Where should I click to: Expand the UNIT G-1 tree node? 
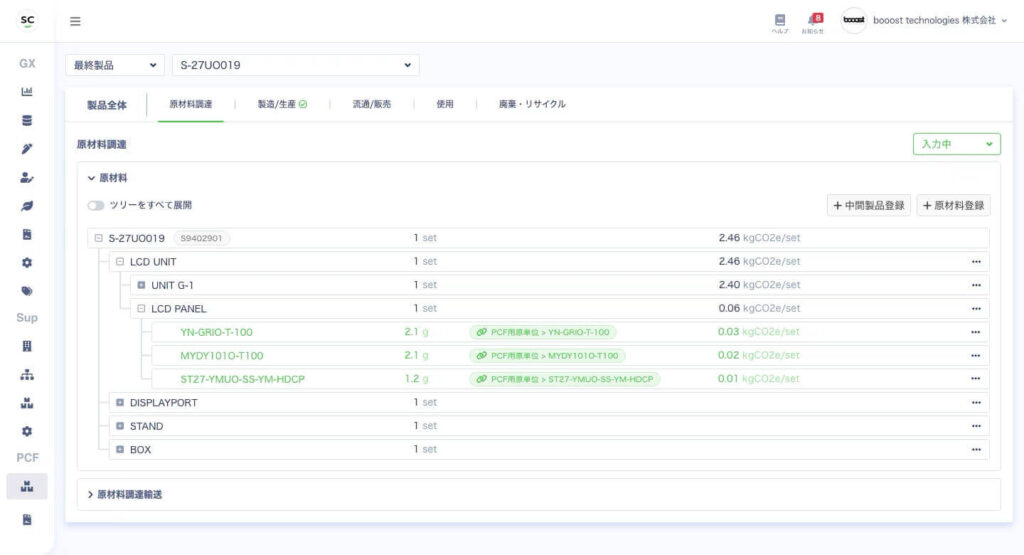141,285
